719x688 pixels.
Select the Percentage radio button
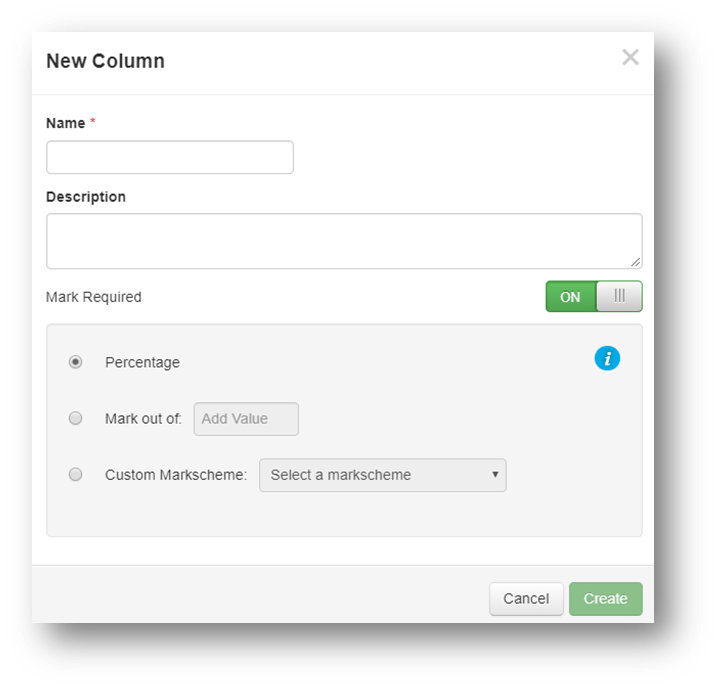[x=75, y=362]
